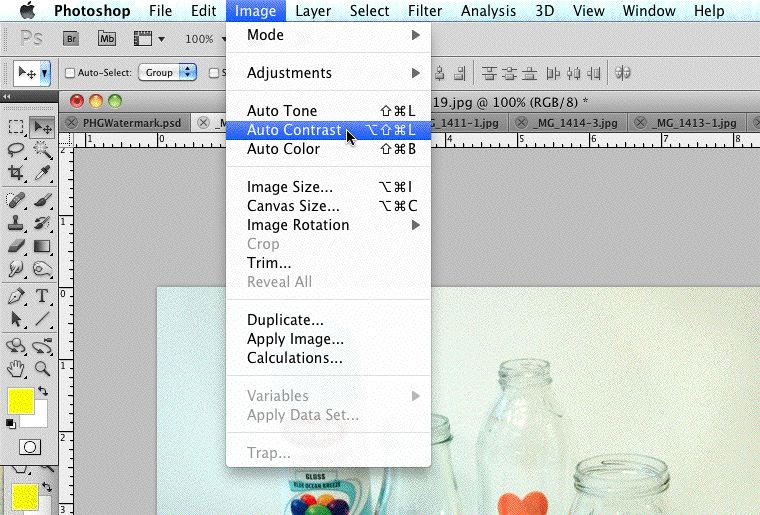Select the 3D Rotate tool
This screenshot has height=515, width=760.
pos(16,346)
